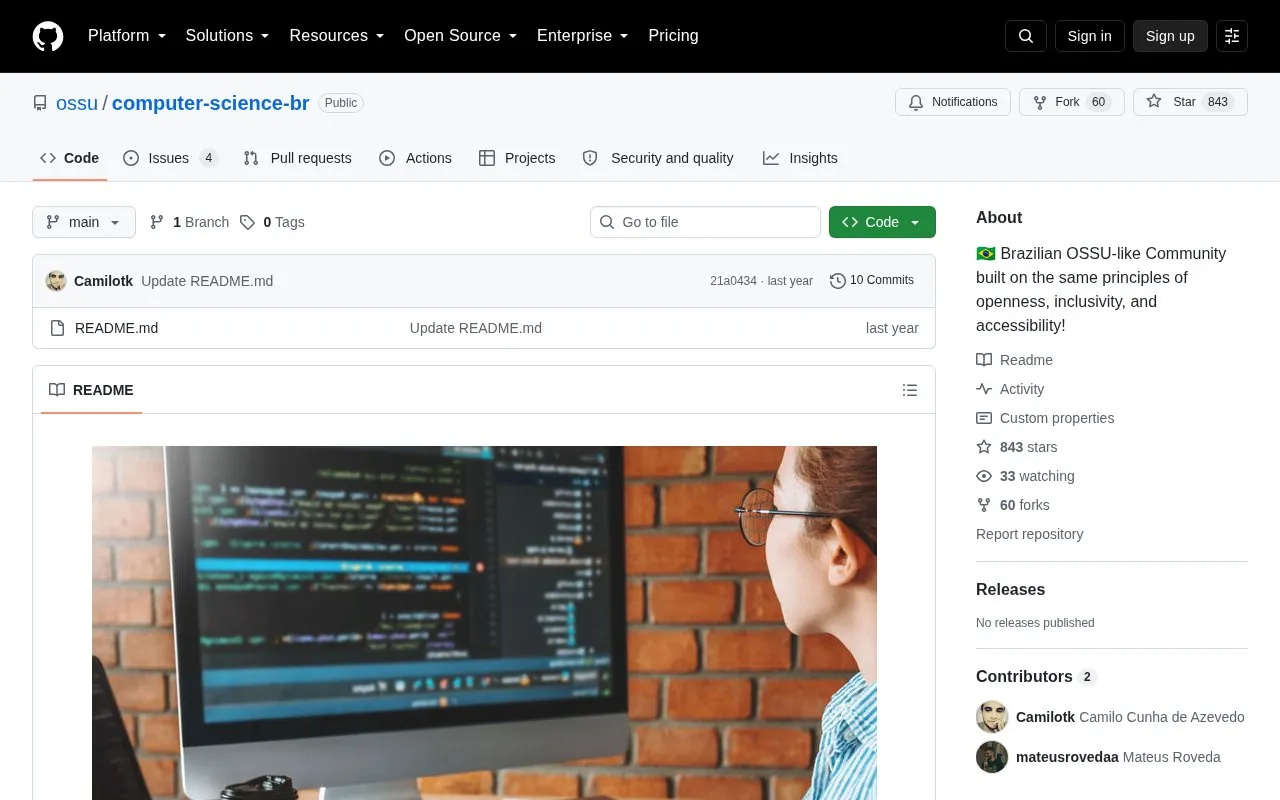Open the ossu organization link
The image size is (1280, 800).
pyautogui.click(x=77, y=103)
